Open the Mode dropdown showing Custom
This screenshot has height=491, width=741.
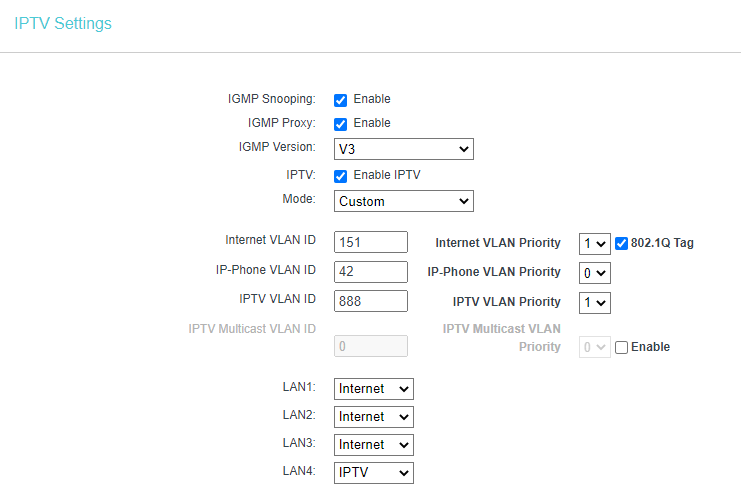coord(404,201)
